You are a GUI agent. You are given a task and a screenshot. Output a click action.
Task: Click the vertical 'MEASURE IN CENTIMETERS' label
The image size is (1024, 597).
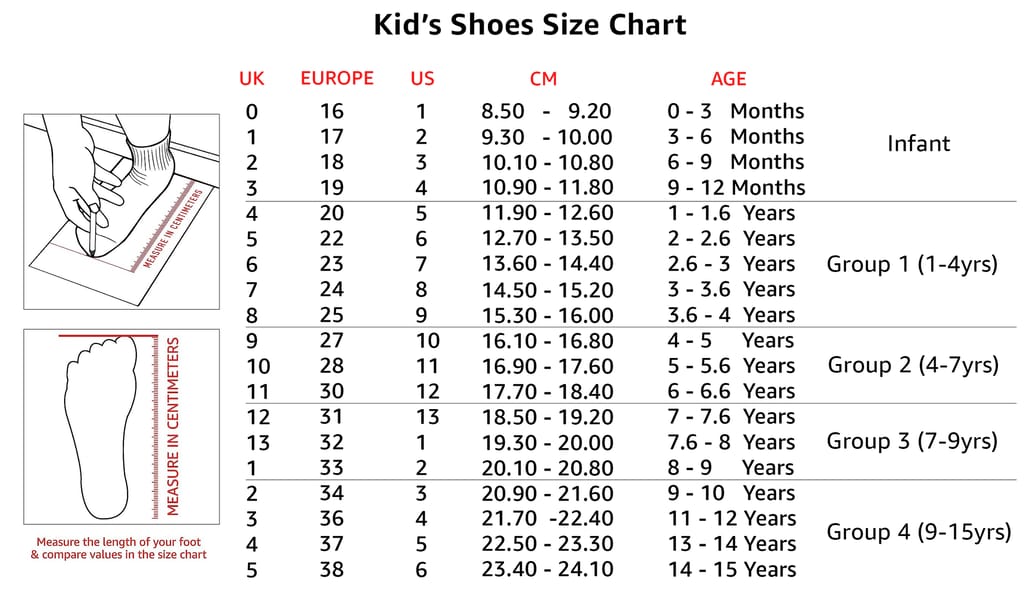(174, 426)
